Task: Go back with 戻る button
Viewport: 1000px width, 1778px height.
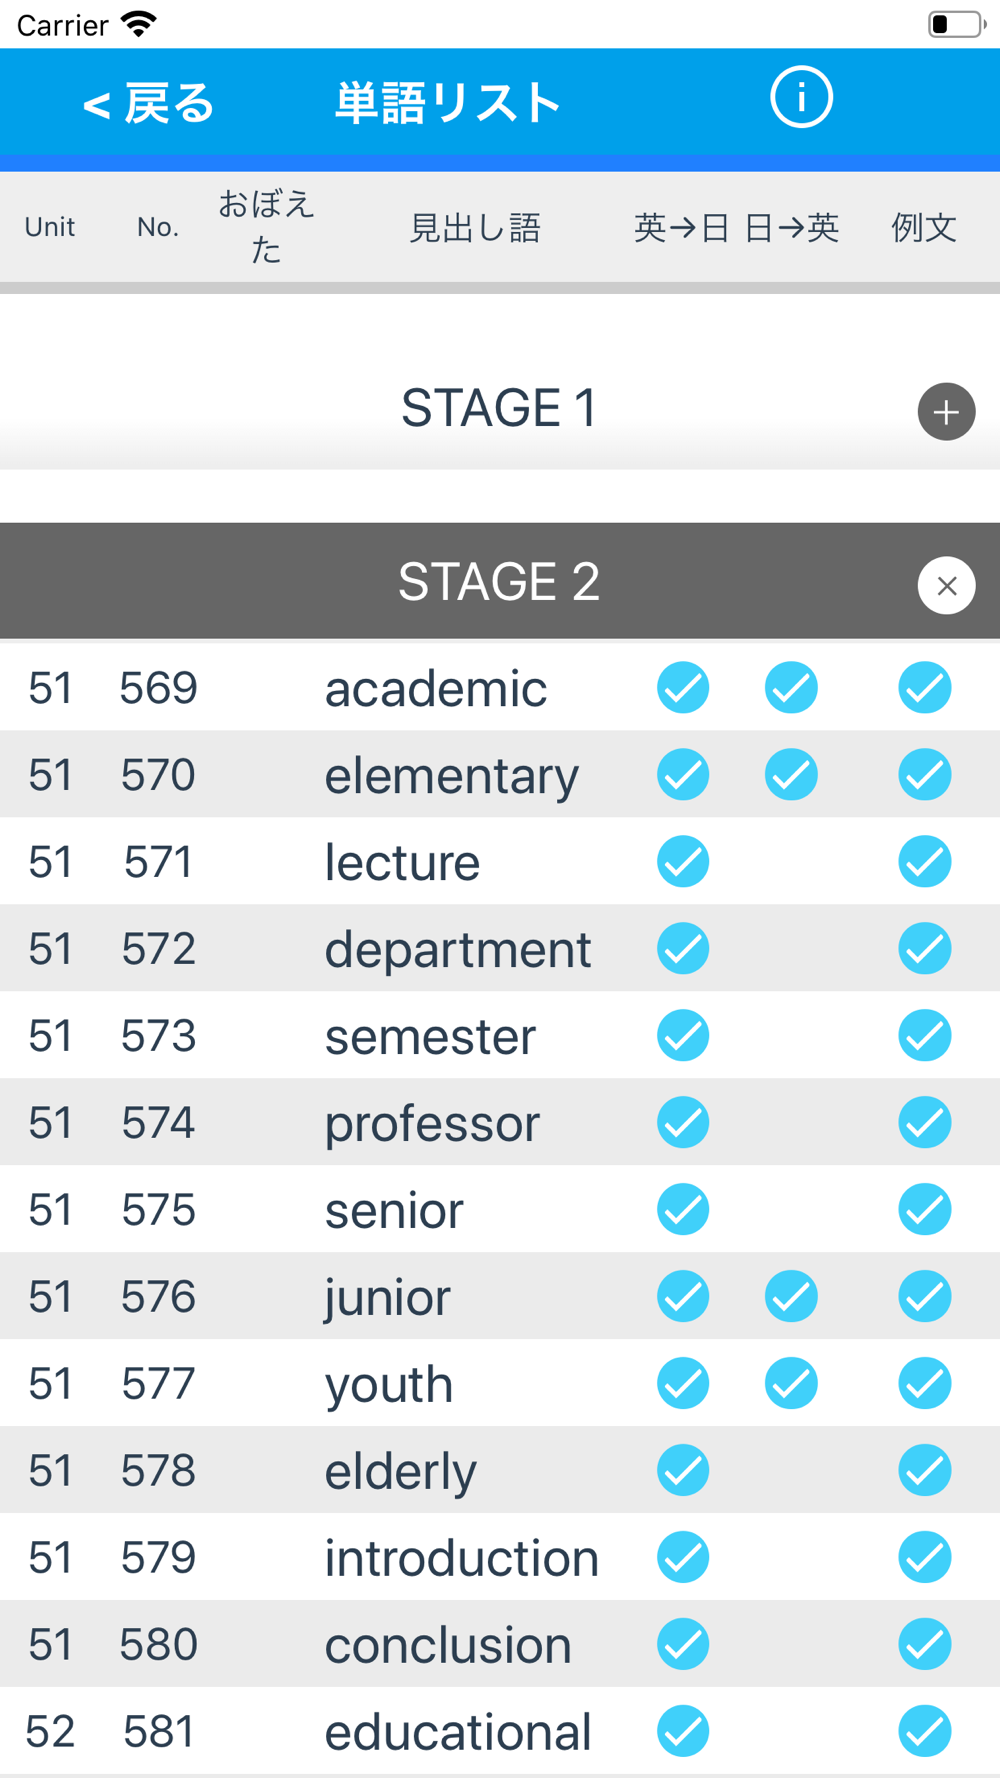Action: [x=148, y=104]
